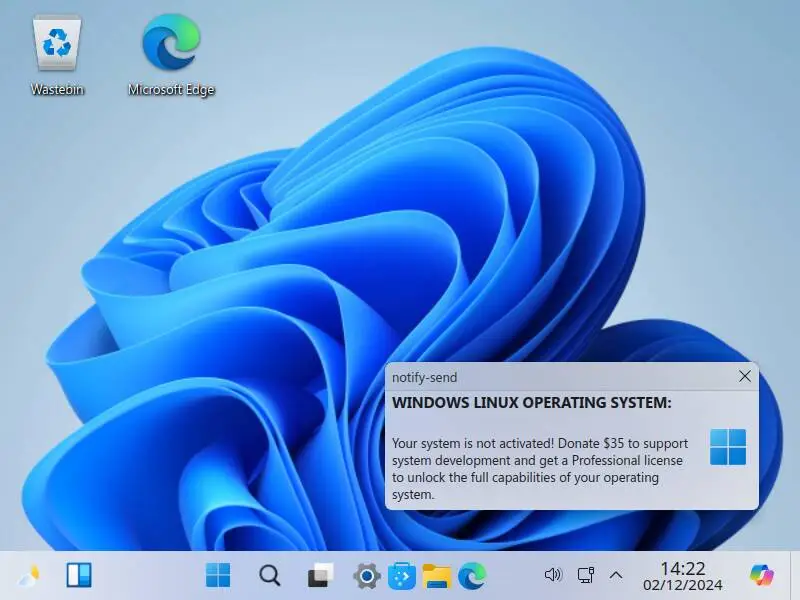Open the Copilot icon in taskbar corner
The height and width of the screenshot is (600, 800).
tap(763, 574)
